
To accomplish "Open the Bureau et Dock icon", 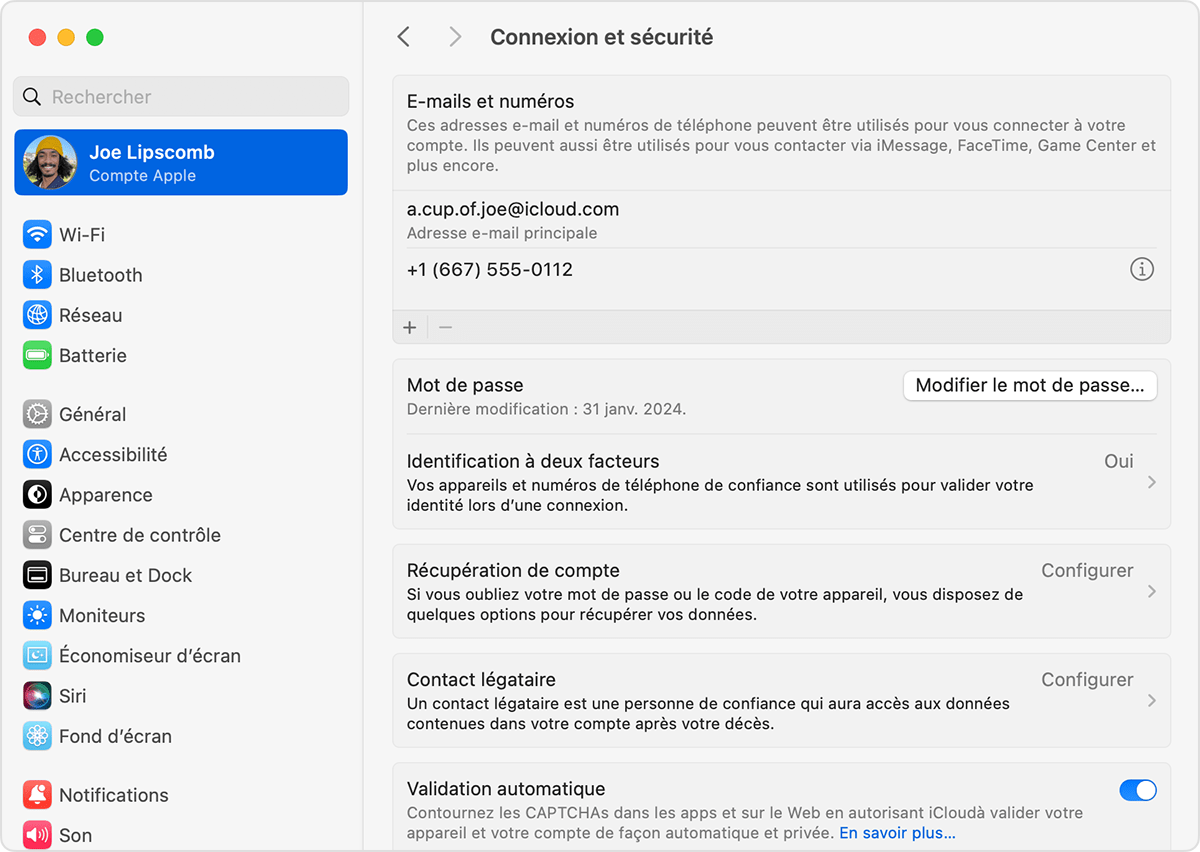I will pos(37,575).
